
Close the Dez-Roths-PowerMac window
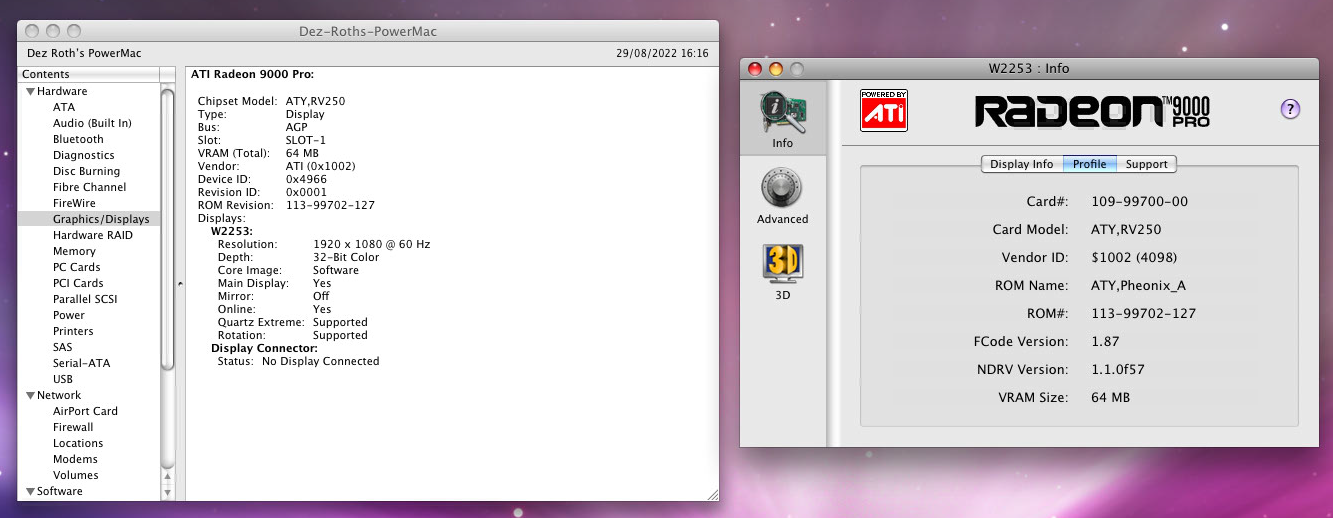click(33, 31)
